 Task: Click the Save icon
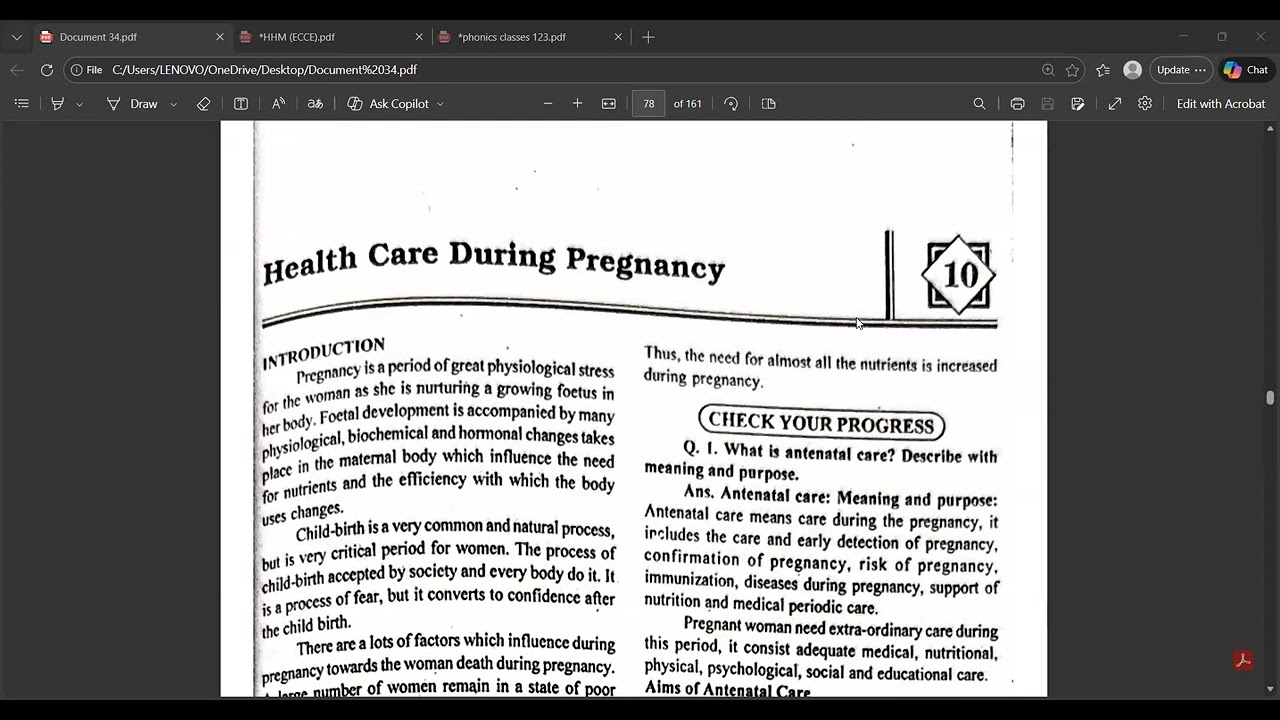(1048, 104)
